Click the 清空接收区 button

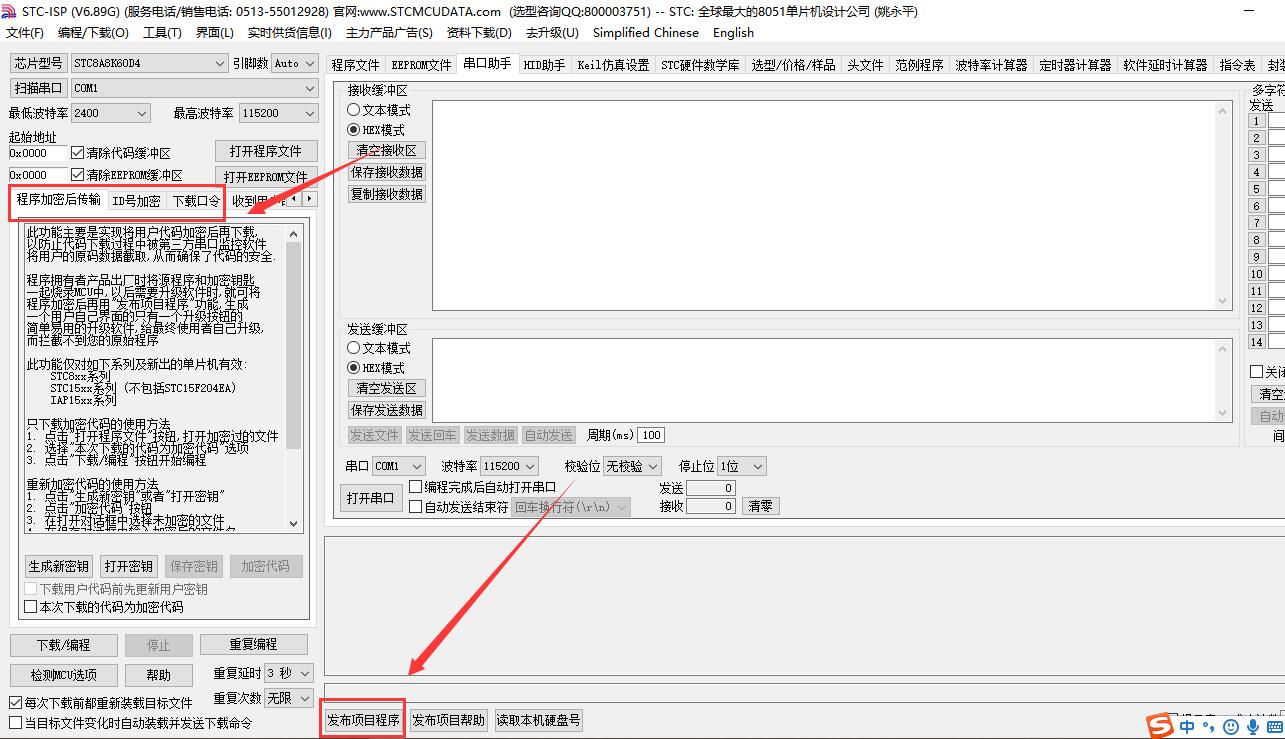pos(387,150)
